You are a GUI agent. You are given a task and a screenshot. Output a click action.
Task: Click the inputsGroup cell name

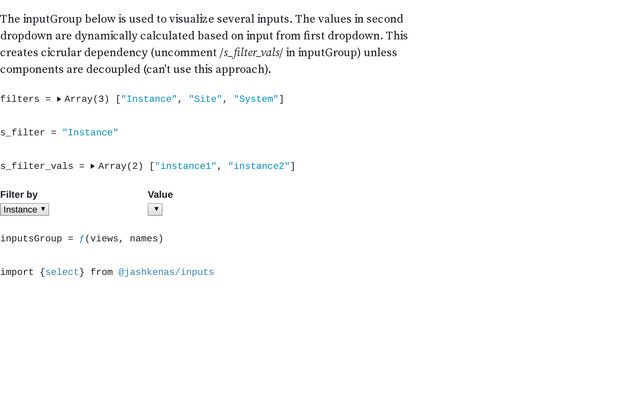[31, 239]
